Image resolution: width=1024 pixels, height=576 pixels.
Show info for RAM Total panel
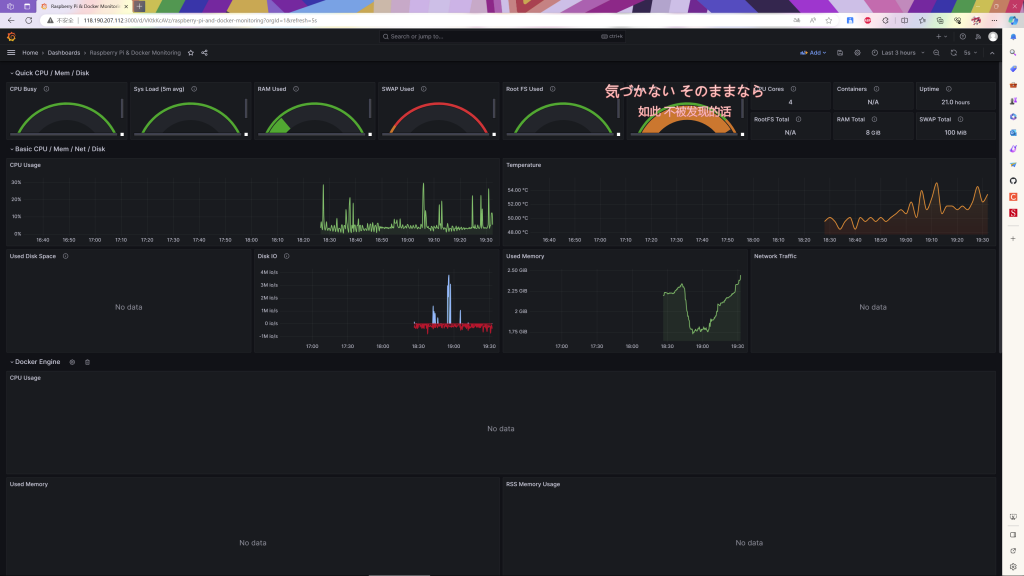pos(874,120)
